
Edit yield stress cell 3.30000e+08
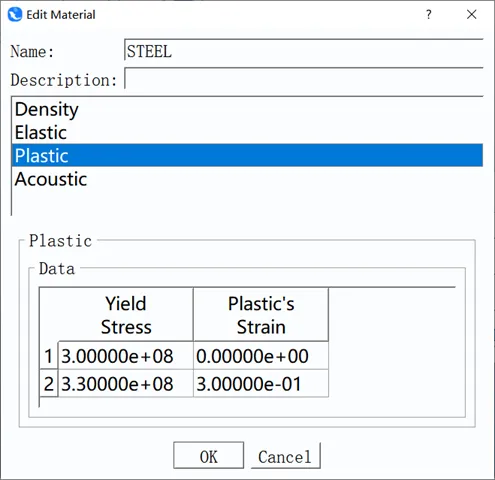point(126,384)
